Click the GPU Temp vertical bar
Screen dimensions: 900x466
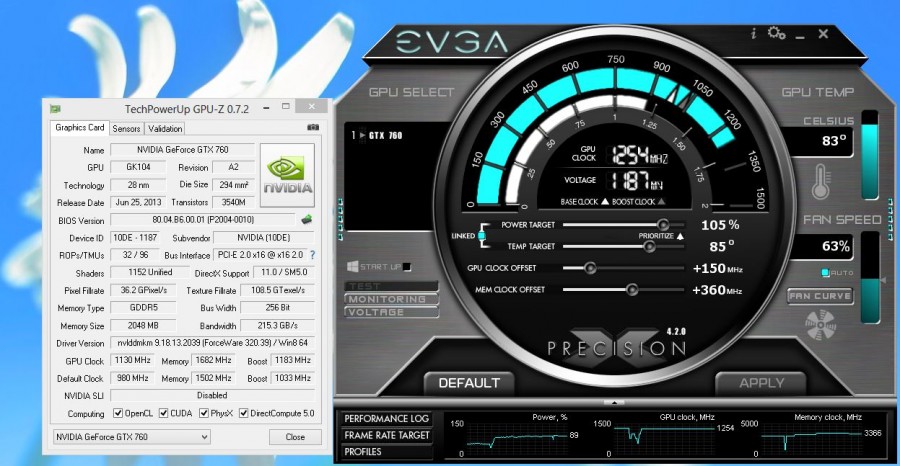pyautogui.click(x=870, y=155)
